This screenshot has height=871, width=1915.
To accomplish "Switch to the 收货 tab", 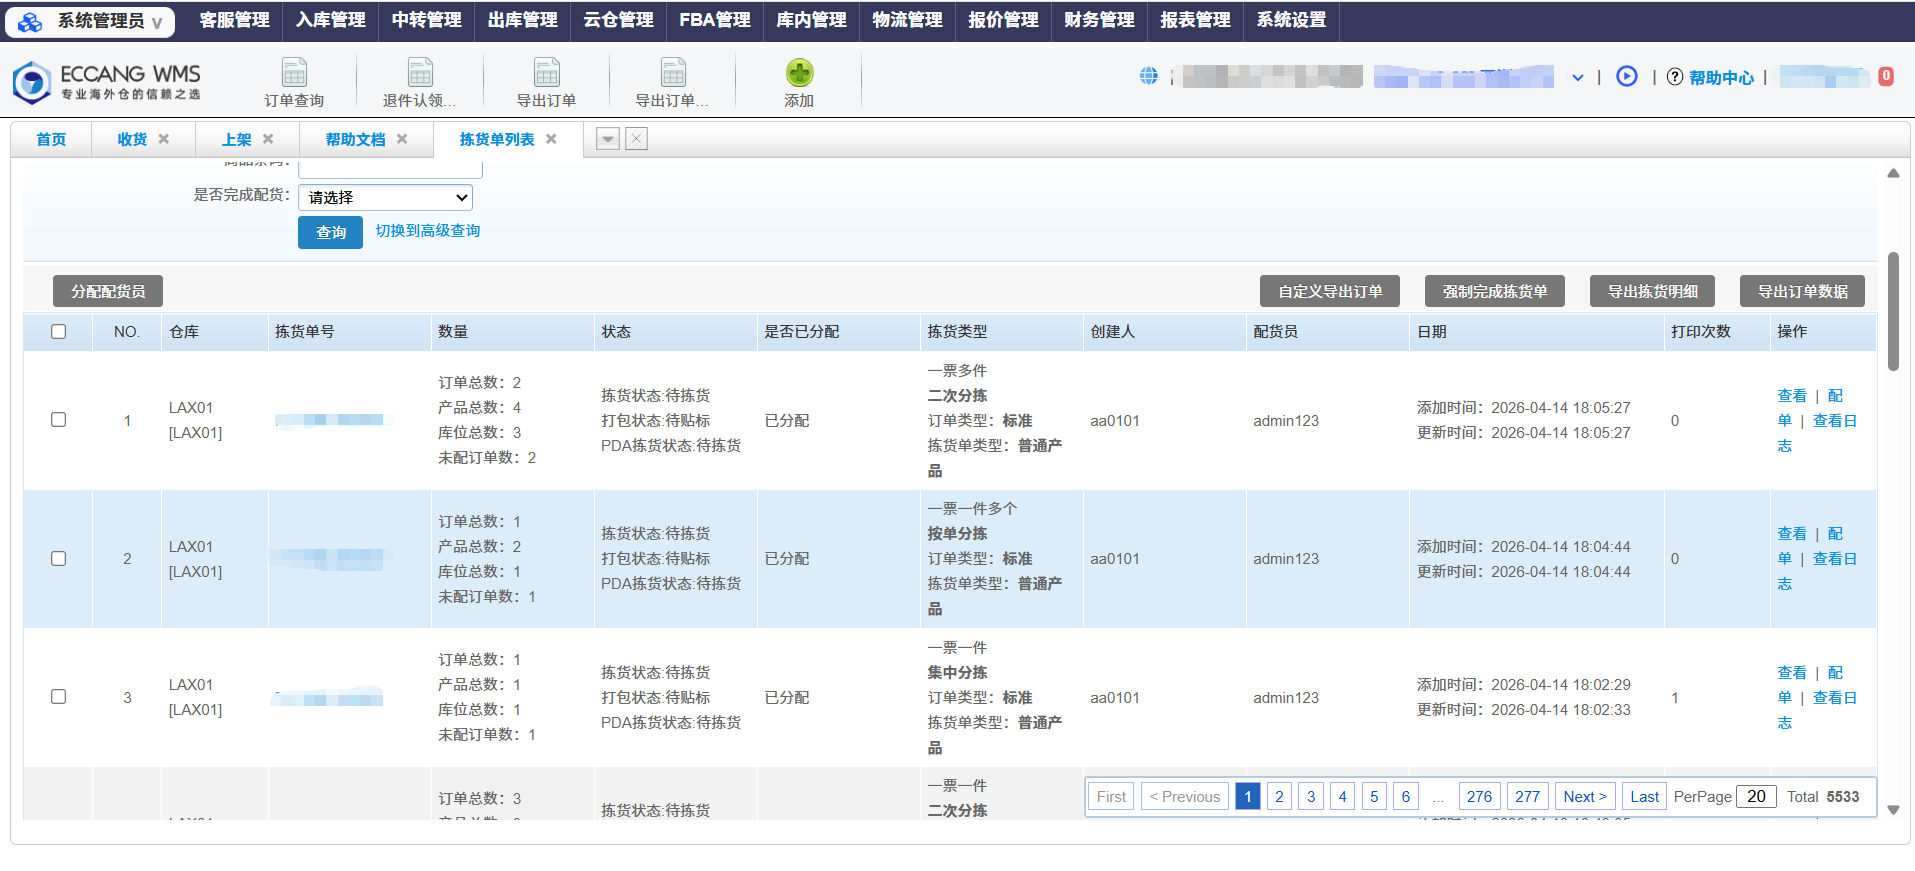I will [132, 139].
